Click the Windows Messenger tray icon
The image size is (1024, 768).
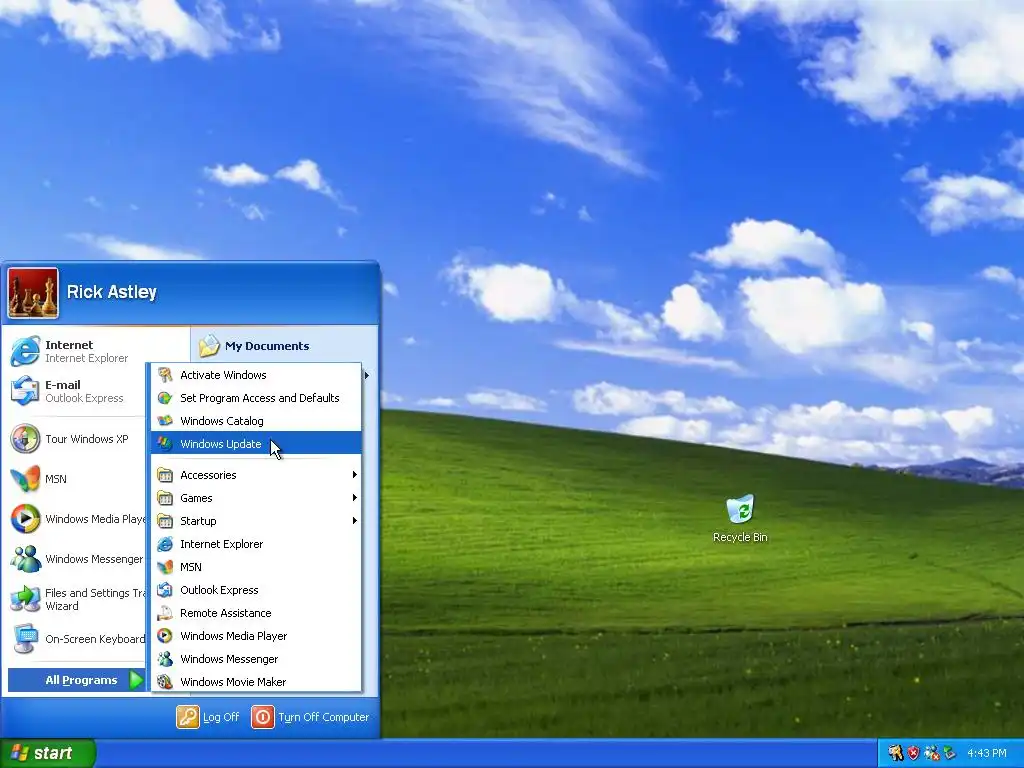pos(931,753)
